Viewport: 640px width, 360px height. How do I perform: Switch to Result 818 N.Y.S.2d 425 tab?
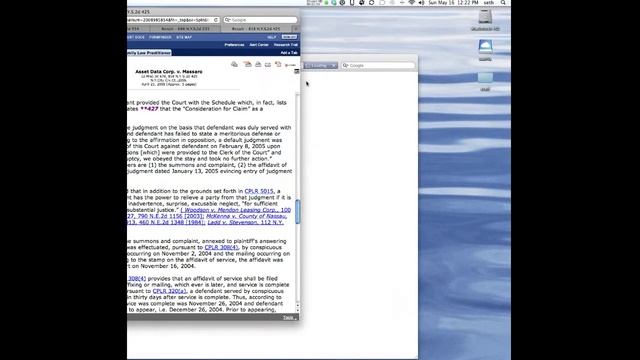point(256,29)
